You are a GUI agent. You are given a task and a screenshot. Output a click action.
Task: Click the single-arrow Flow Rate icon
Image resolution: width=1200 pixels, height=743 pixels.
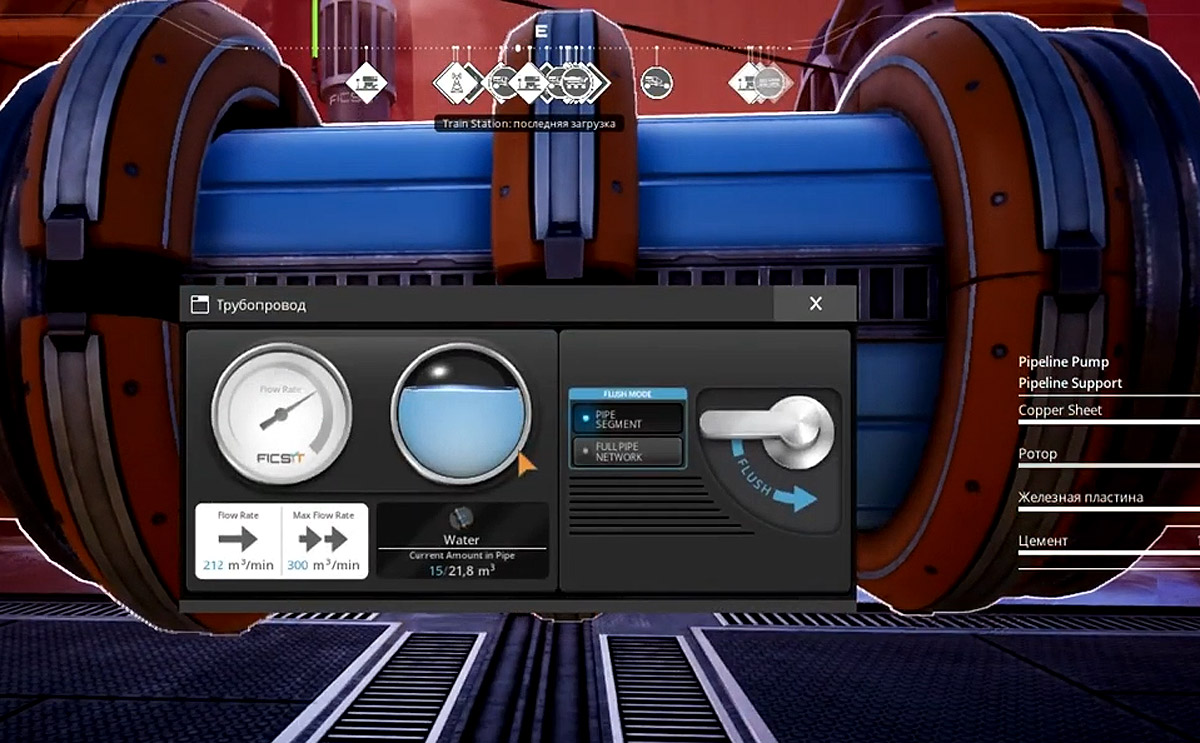[238, 540]
